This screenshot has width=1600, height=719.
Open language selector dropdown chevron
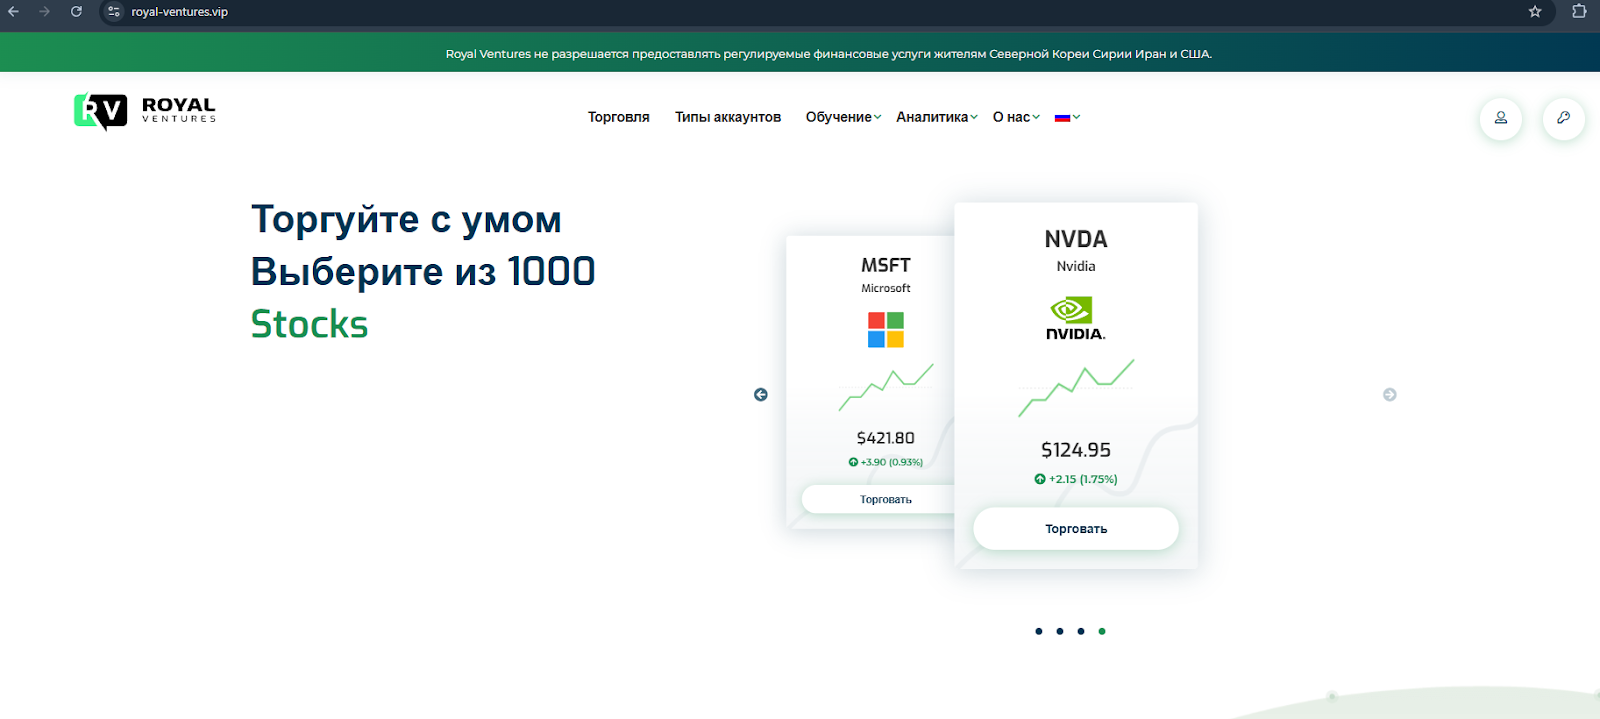1077,117
